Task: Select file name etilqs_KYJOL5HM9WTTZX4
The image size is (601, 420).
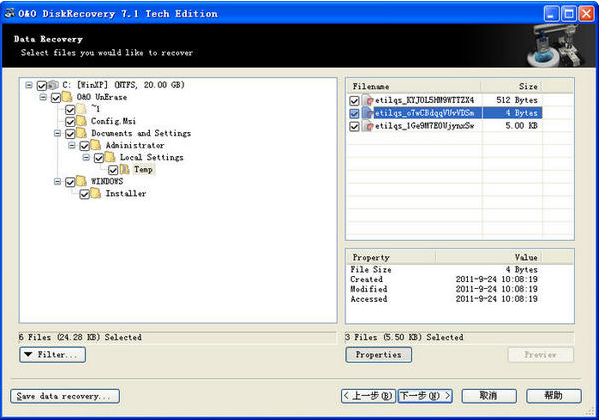Action: [424, 100]
